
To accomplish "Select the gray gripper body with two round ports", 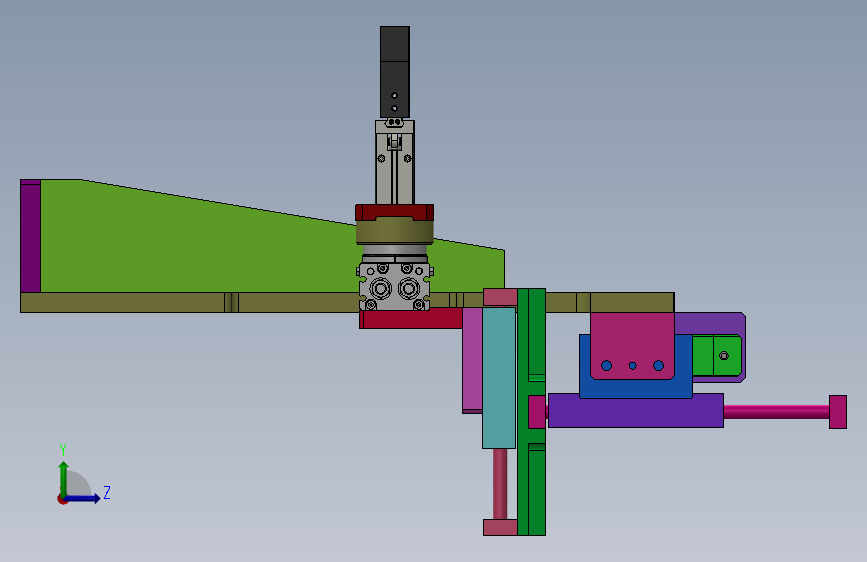I will pos(395,287).
